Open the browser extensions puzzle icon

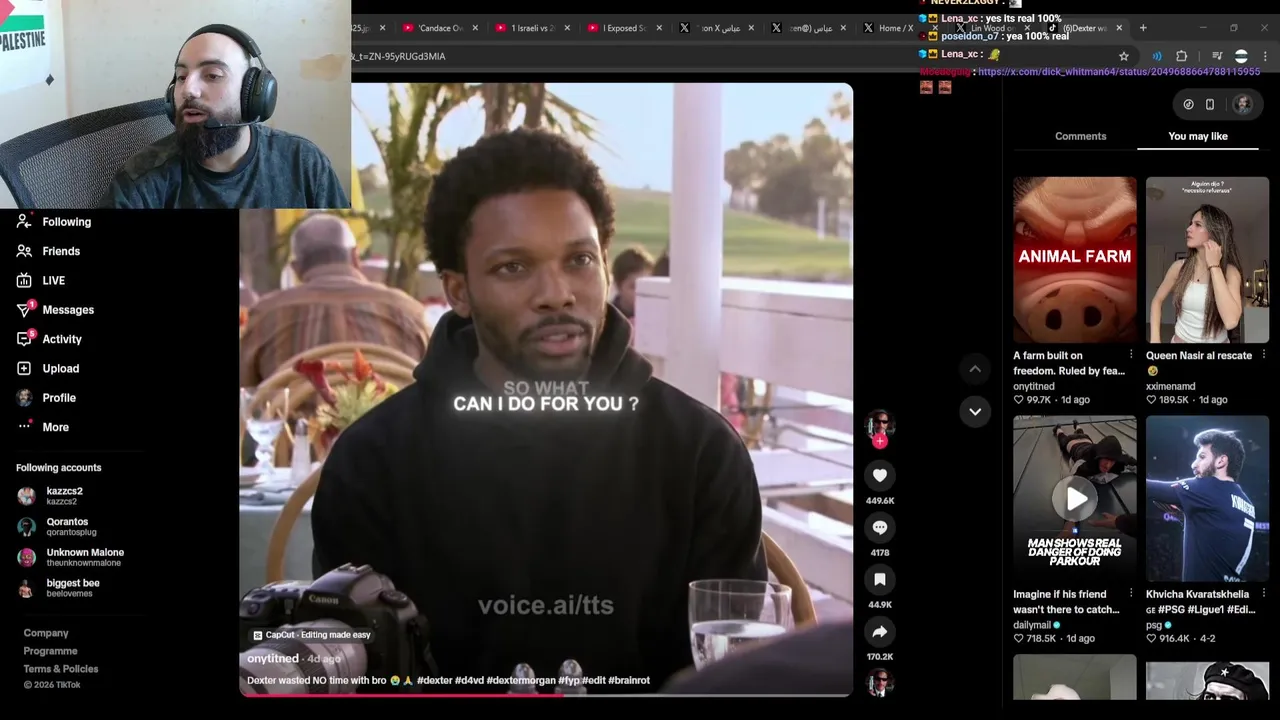click(1181, 56)
